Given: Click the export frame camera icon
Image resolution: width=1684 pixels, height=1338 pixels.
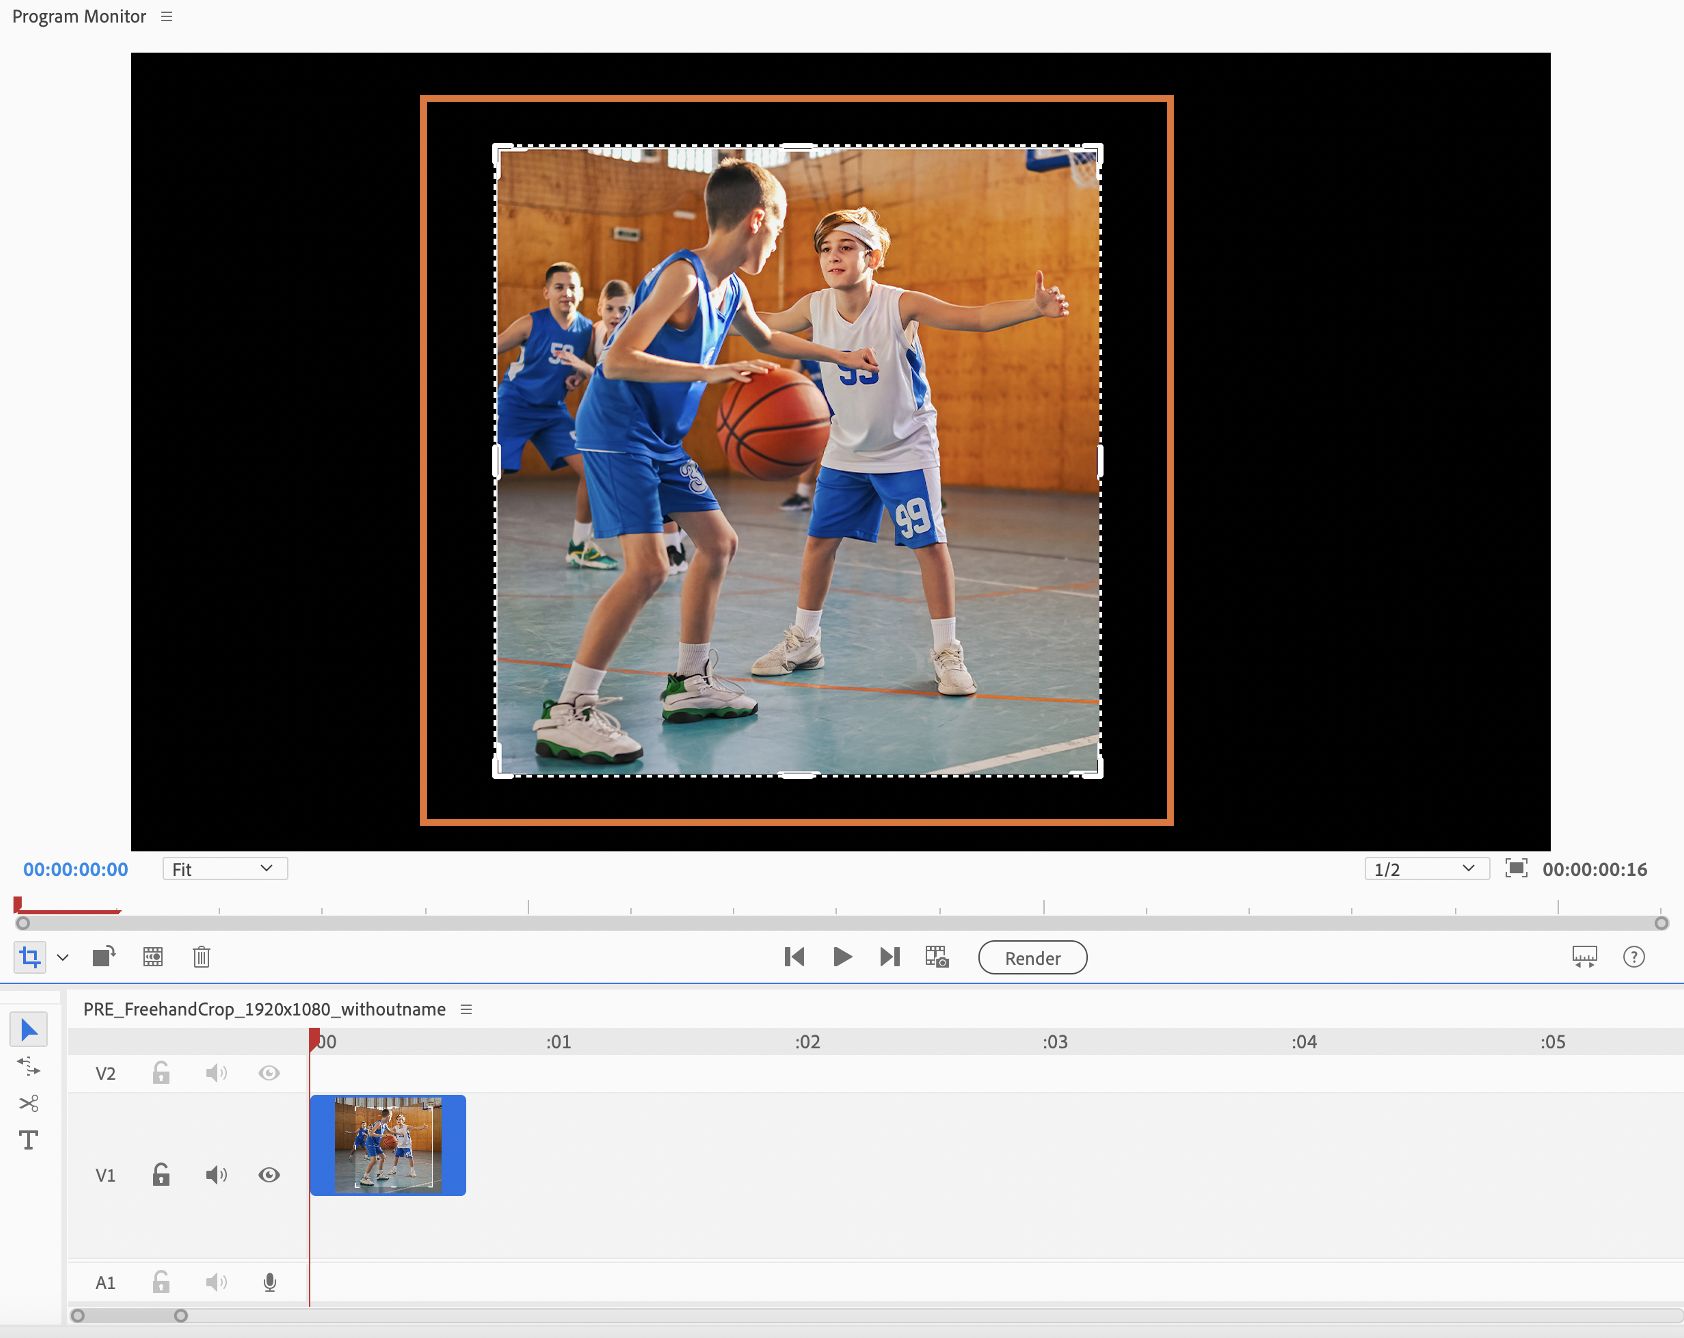Looking at the screenshot, I should pyautogui.click(x=937, y=957).
